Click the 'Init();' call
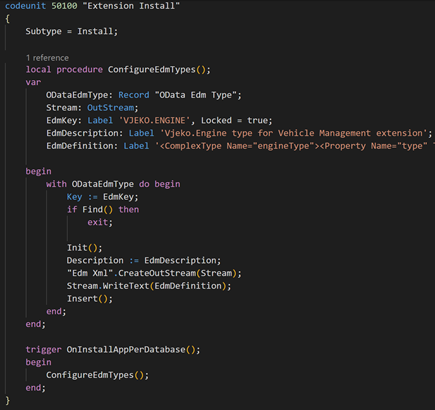Viewport: 435px width, 410px height. pos(85,248)
